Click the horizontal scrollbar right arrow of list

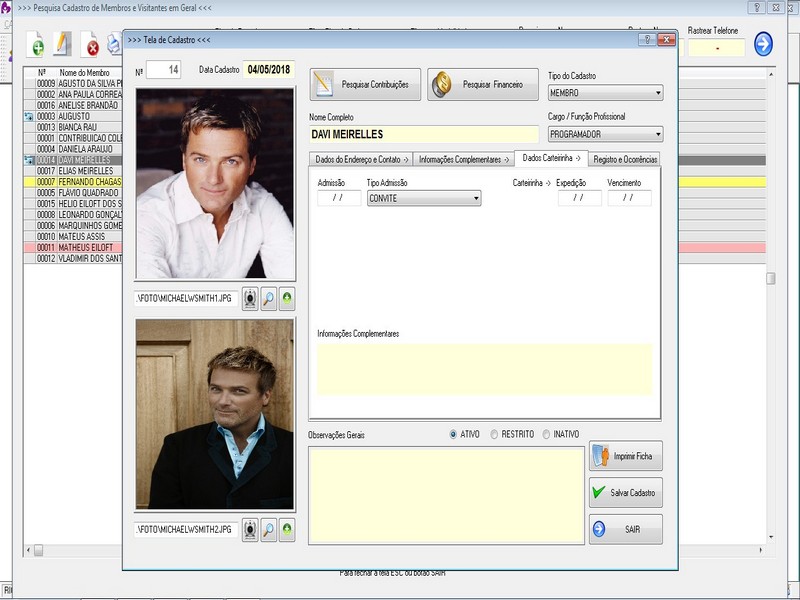761,551
